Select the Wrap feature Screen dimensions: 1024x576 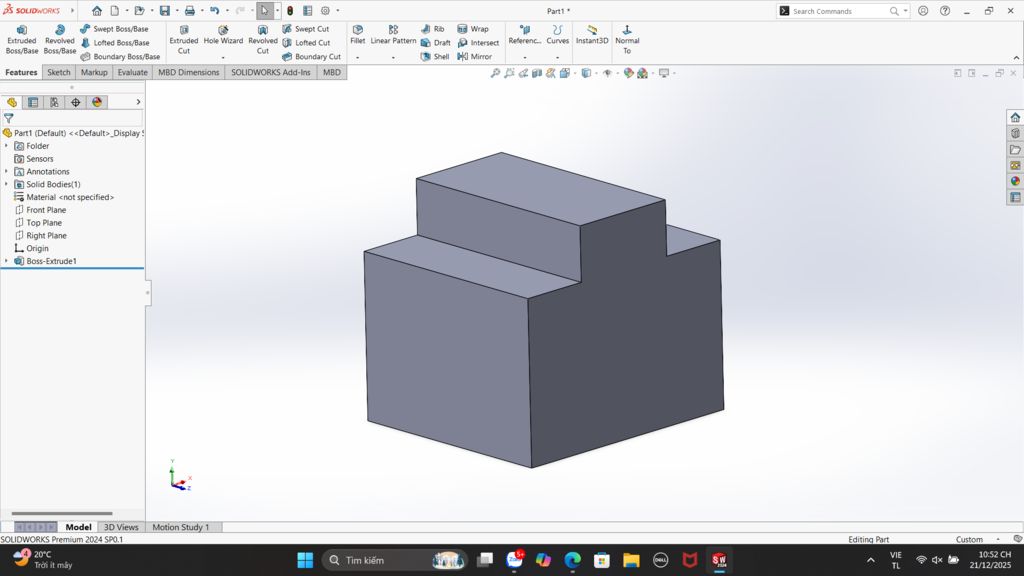click(x=473, y=29)
